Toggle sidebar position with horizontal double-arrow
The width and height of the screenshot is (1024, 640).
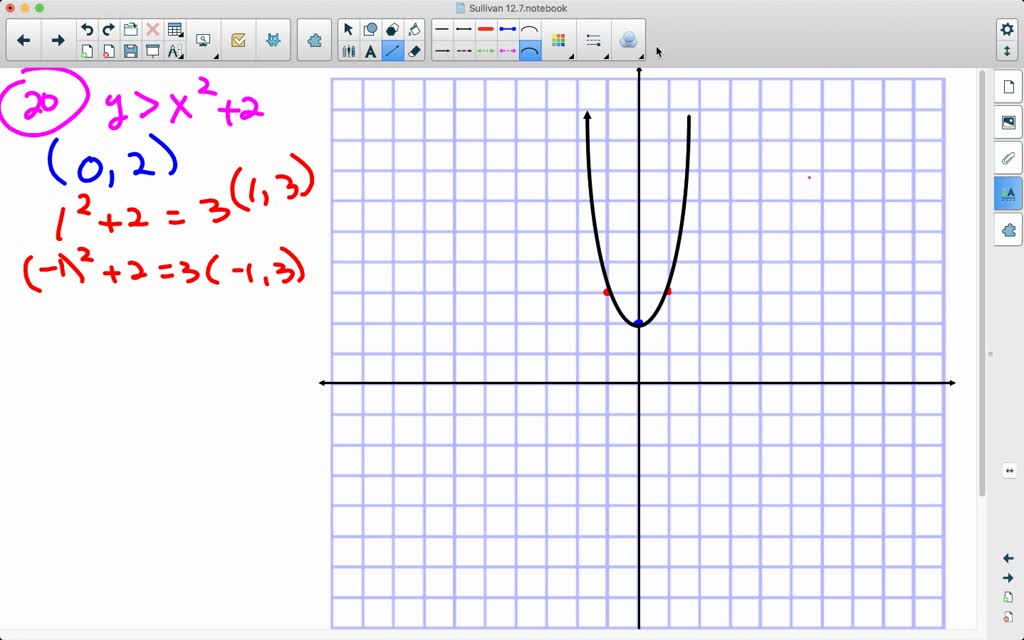click(x=1009, y=471)
